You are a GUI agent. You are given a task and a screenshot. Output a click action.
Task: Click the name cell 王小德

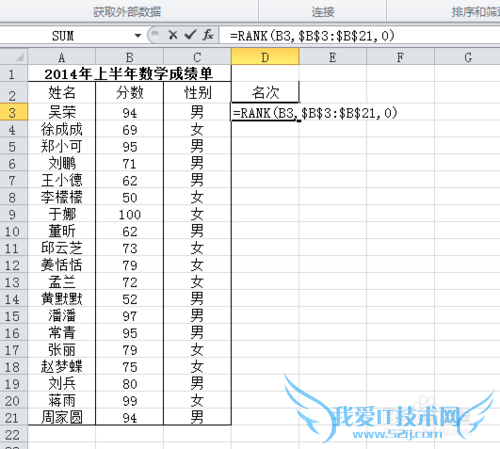[x=62, y=180]
